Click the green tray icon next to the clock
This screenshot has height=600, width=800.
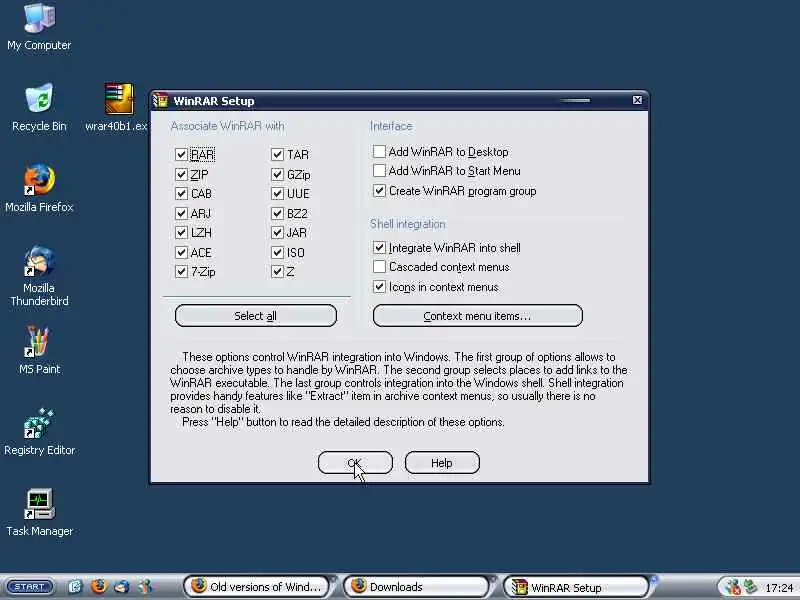coord(750,587)
